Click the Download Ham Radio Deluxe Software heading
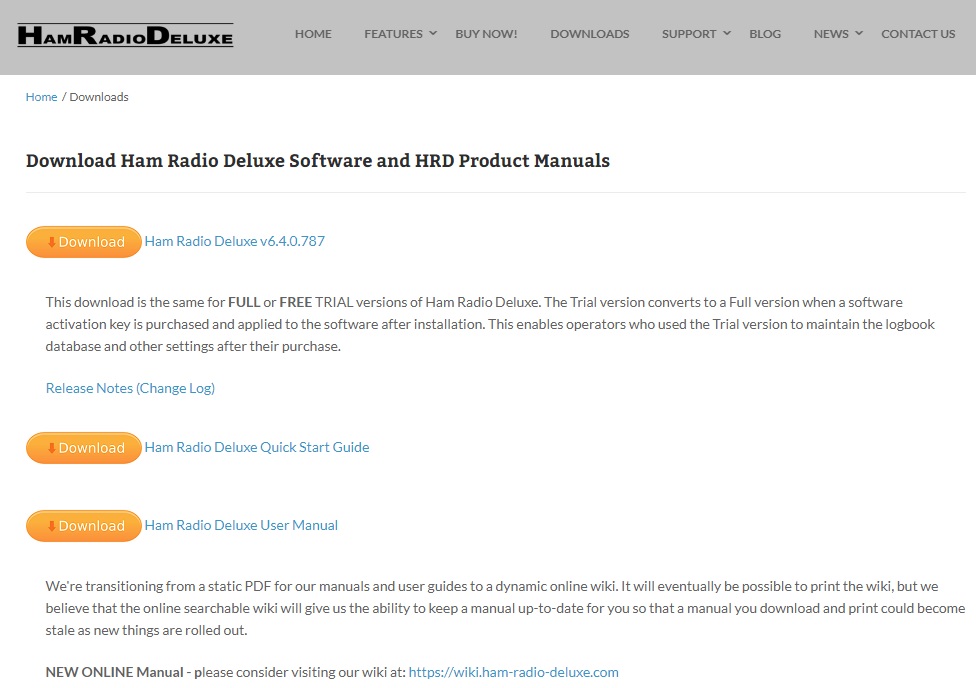Image resolution: width=976 pixels, height=688 pixels. pos(317,161)
